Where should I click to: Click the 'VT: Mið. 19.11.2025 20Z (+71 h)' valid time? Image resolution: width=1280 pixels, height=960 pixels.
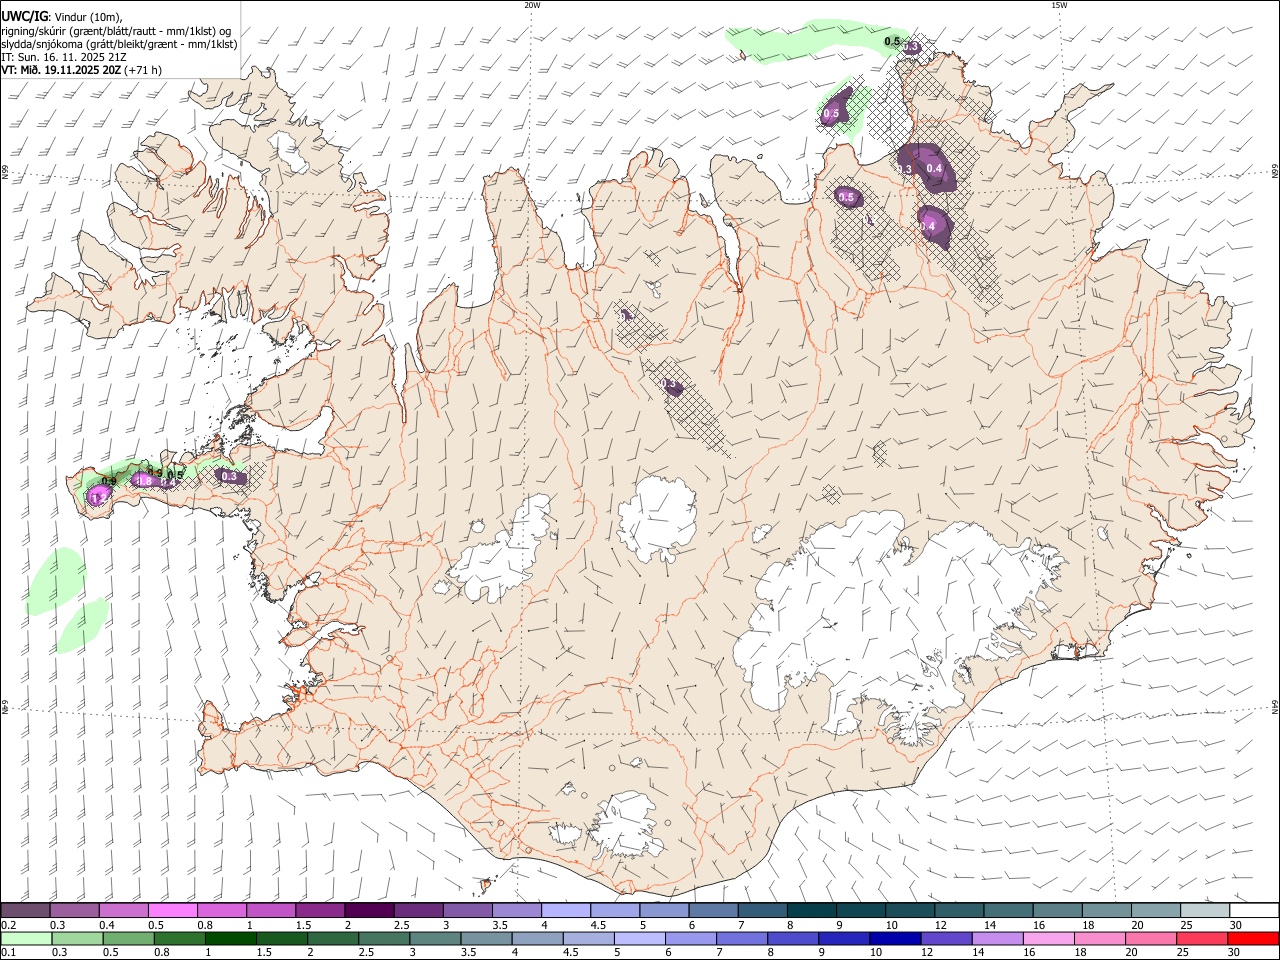click(82, 70)
